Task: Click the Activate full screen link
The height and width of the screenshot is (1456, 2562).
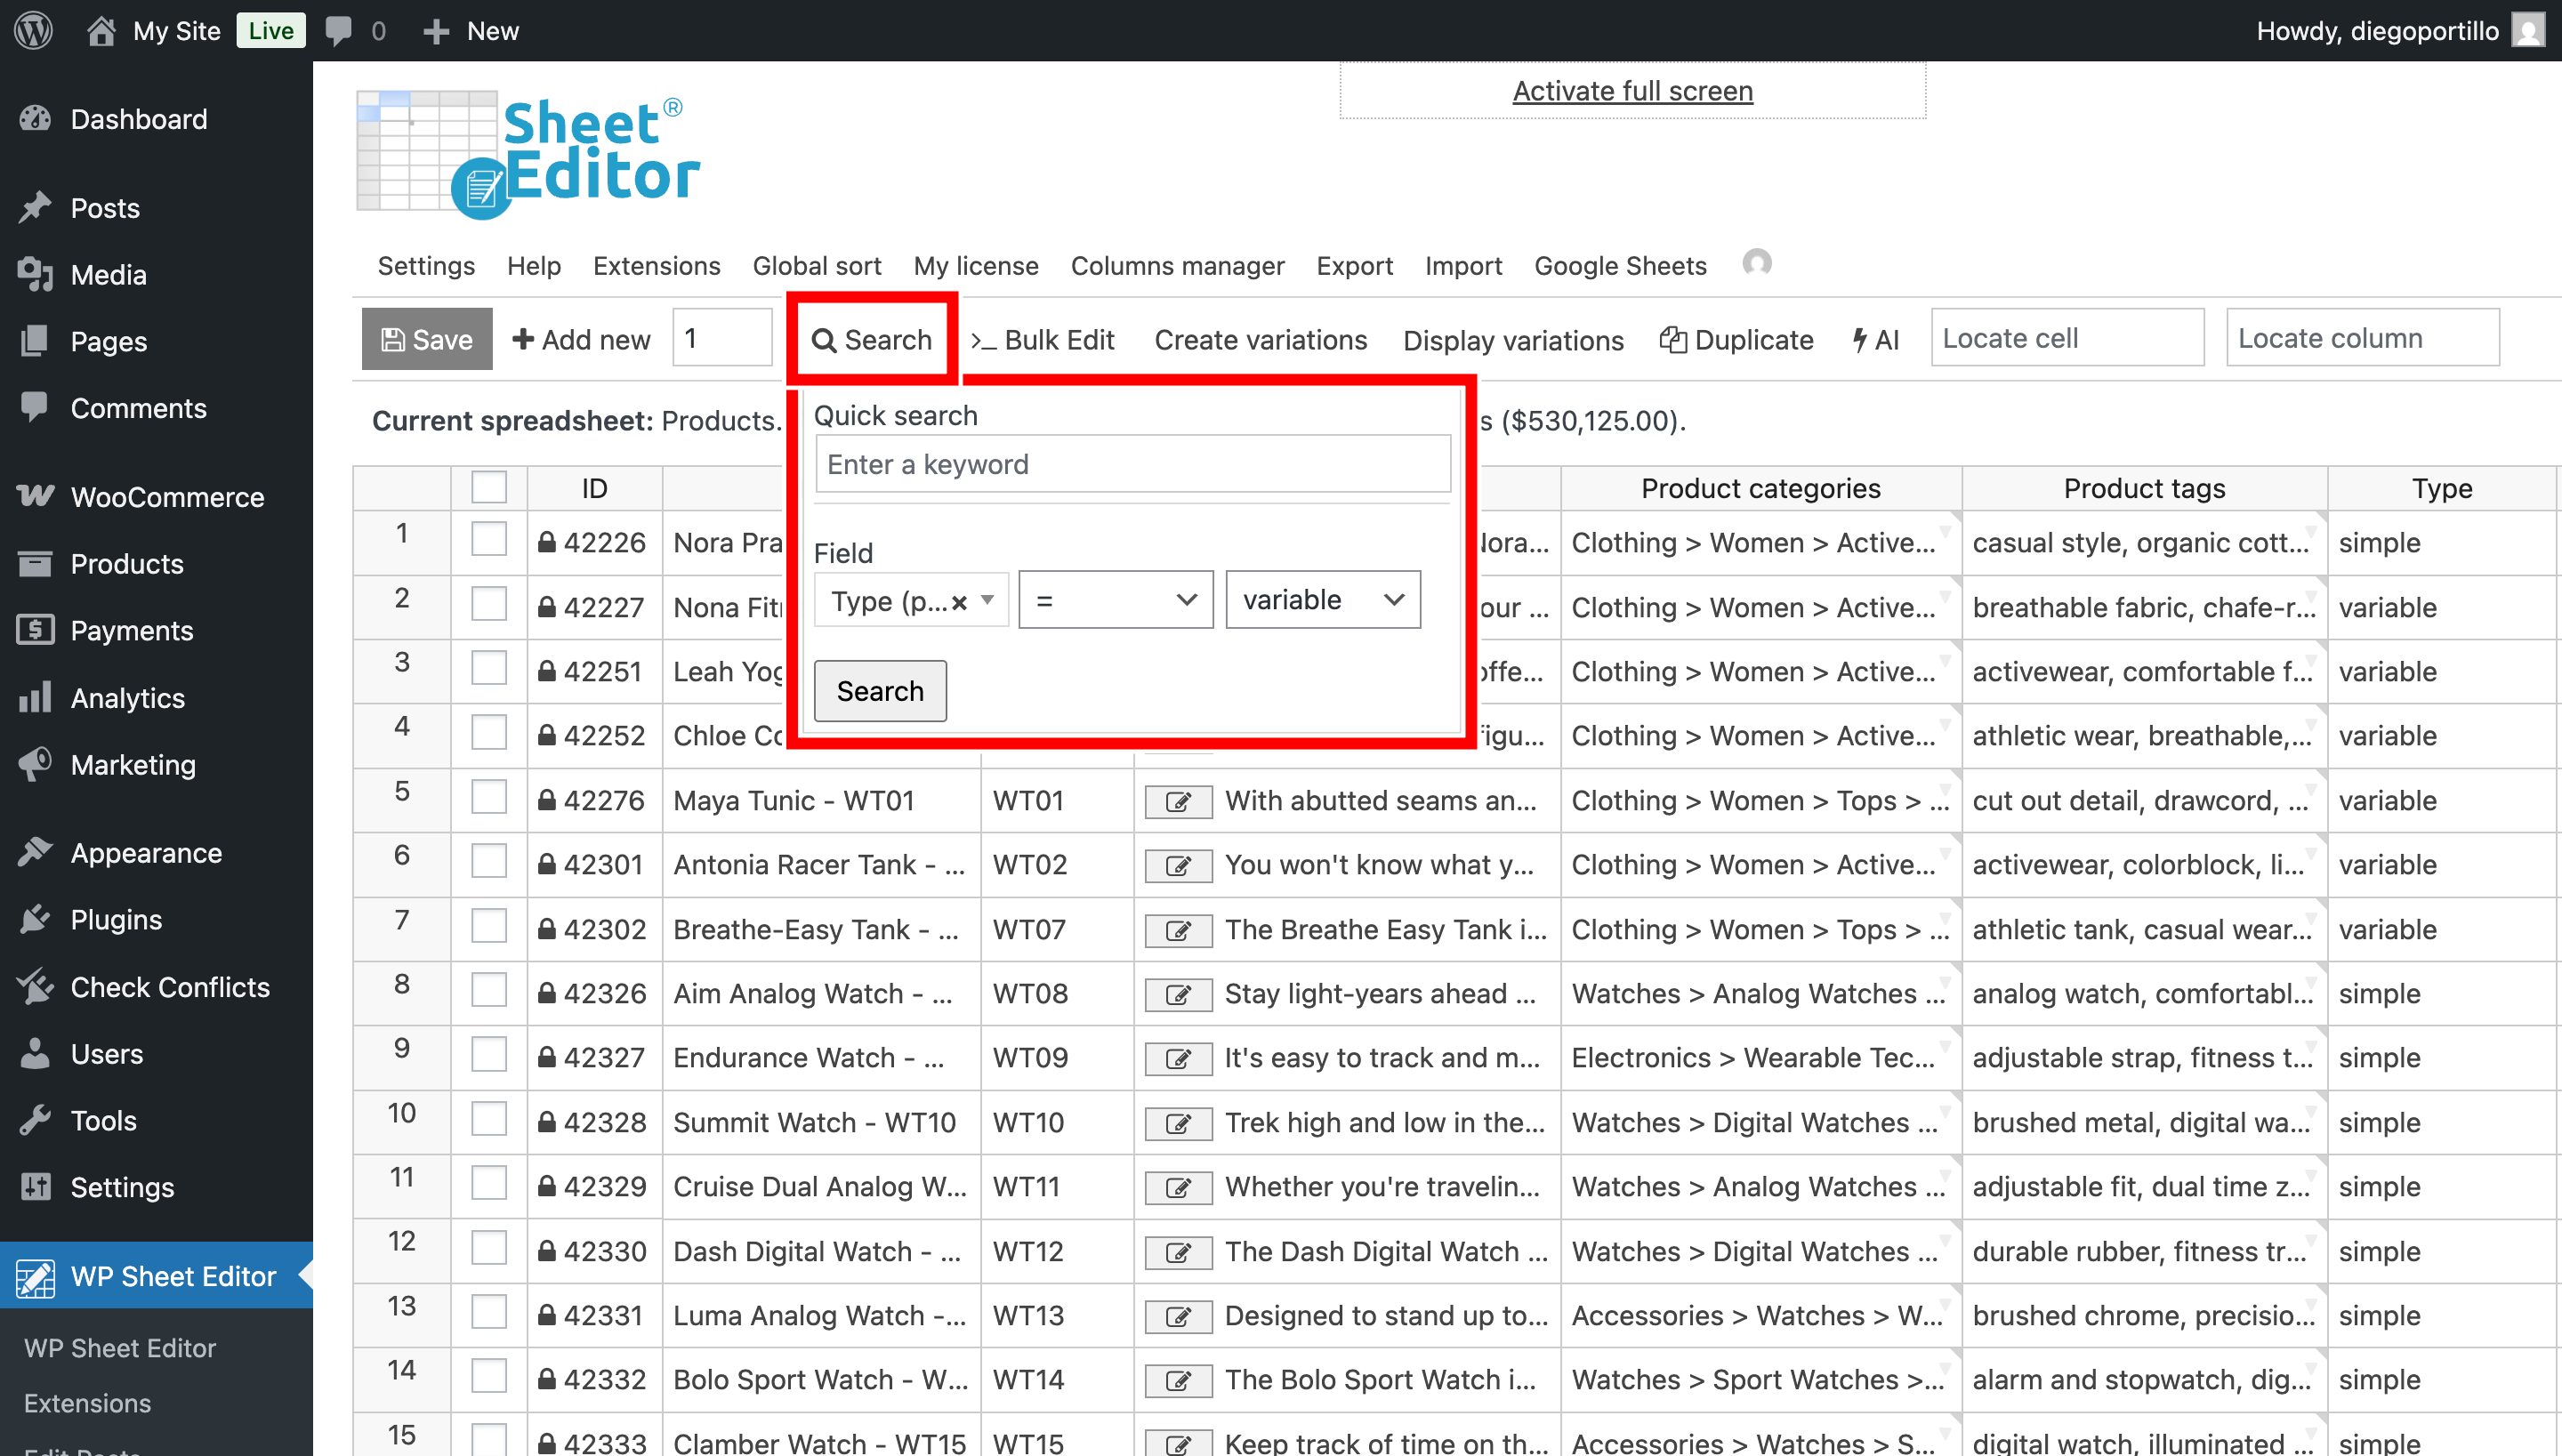Action: [1632, 91]
